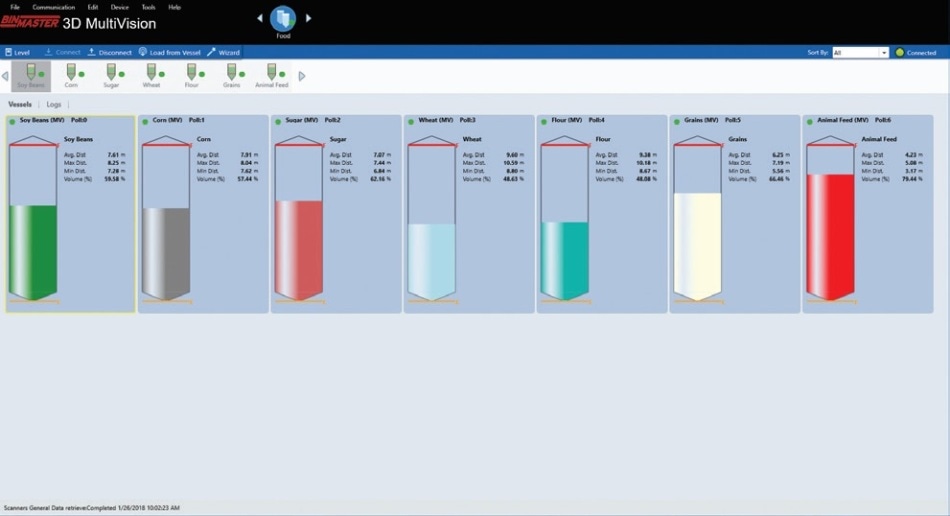
Task: Click green status dot on Animal Feed card
Action: tap(809, 122)
